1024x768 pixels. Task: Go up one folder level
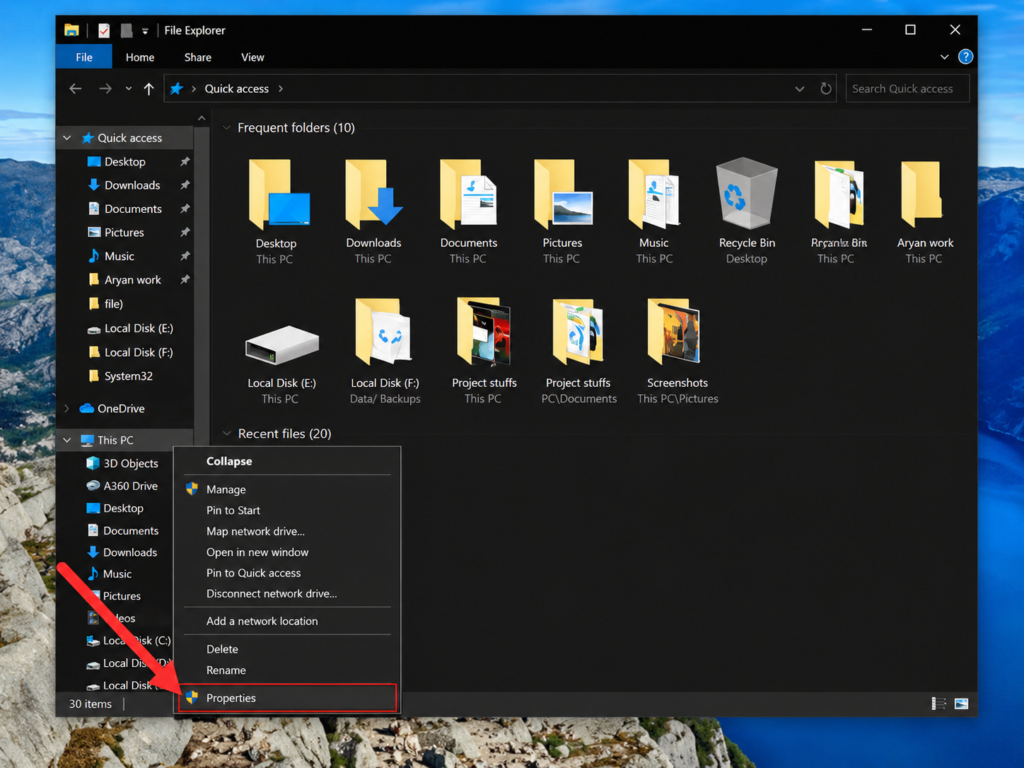coord(149,88)
